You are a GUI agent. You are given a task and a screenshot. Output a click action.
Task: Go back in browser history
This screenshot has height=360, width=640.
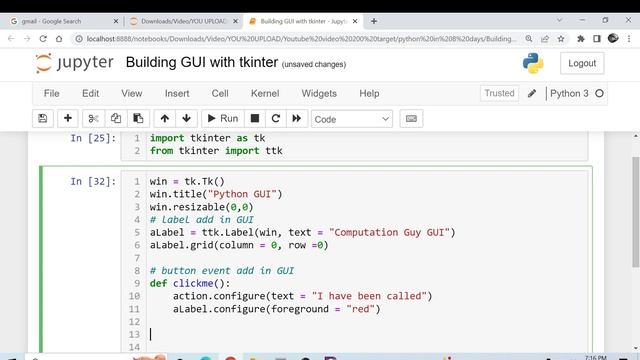[11, 39]
